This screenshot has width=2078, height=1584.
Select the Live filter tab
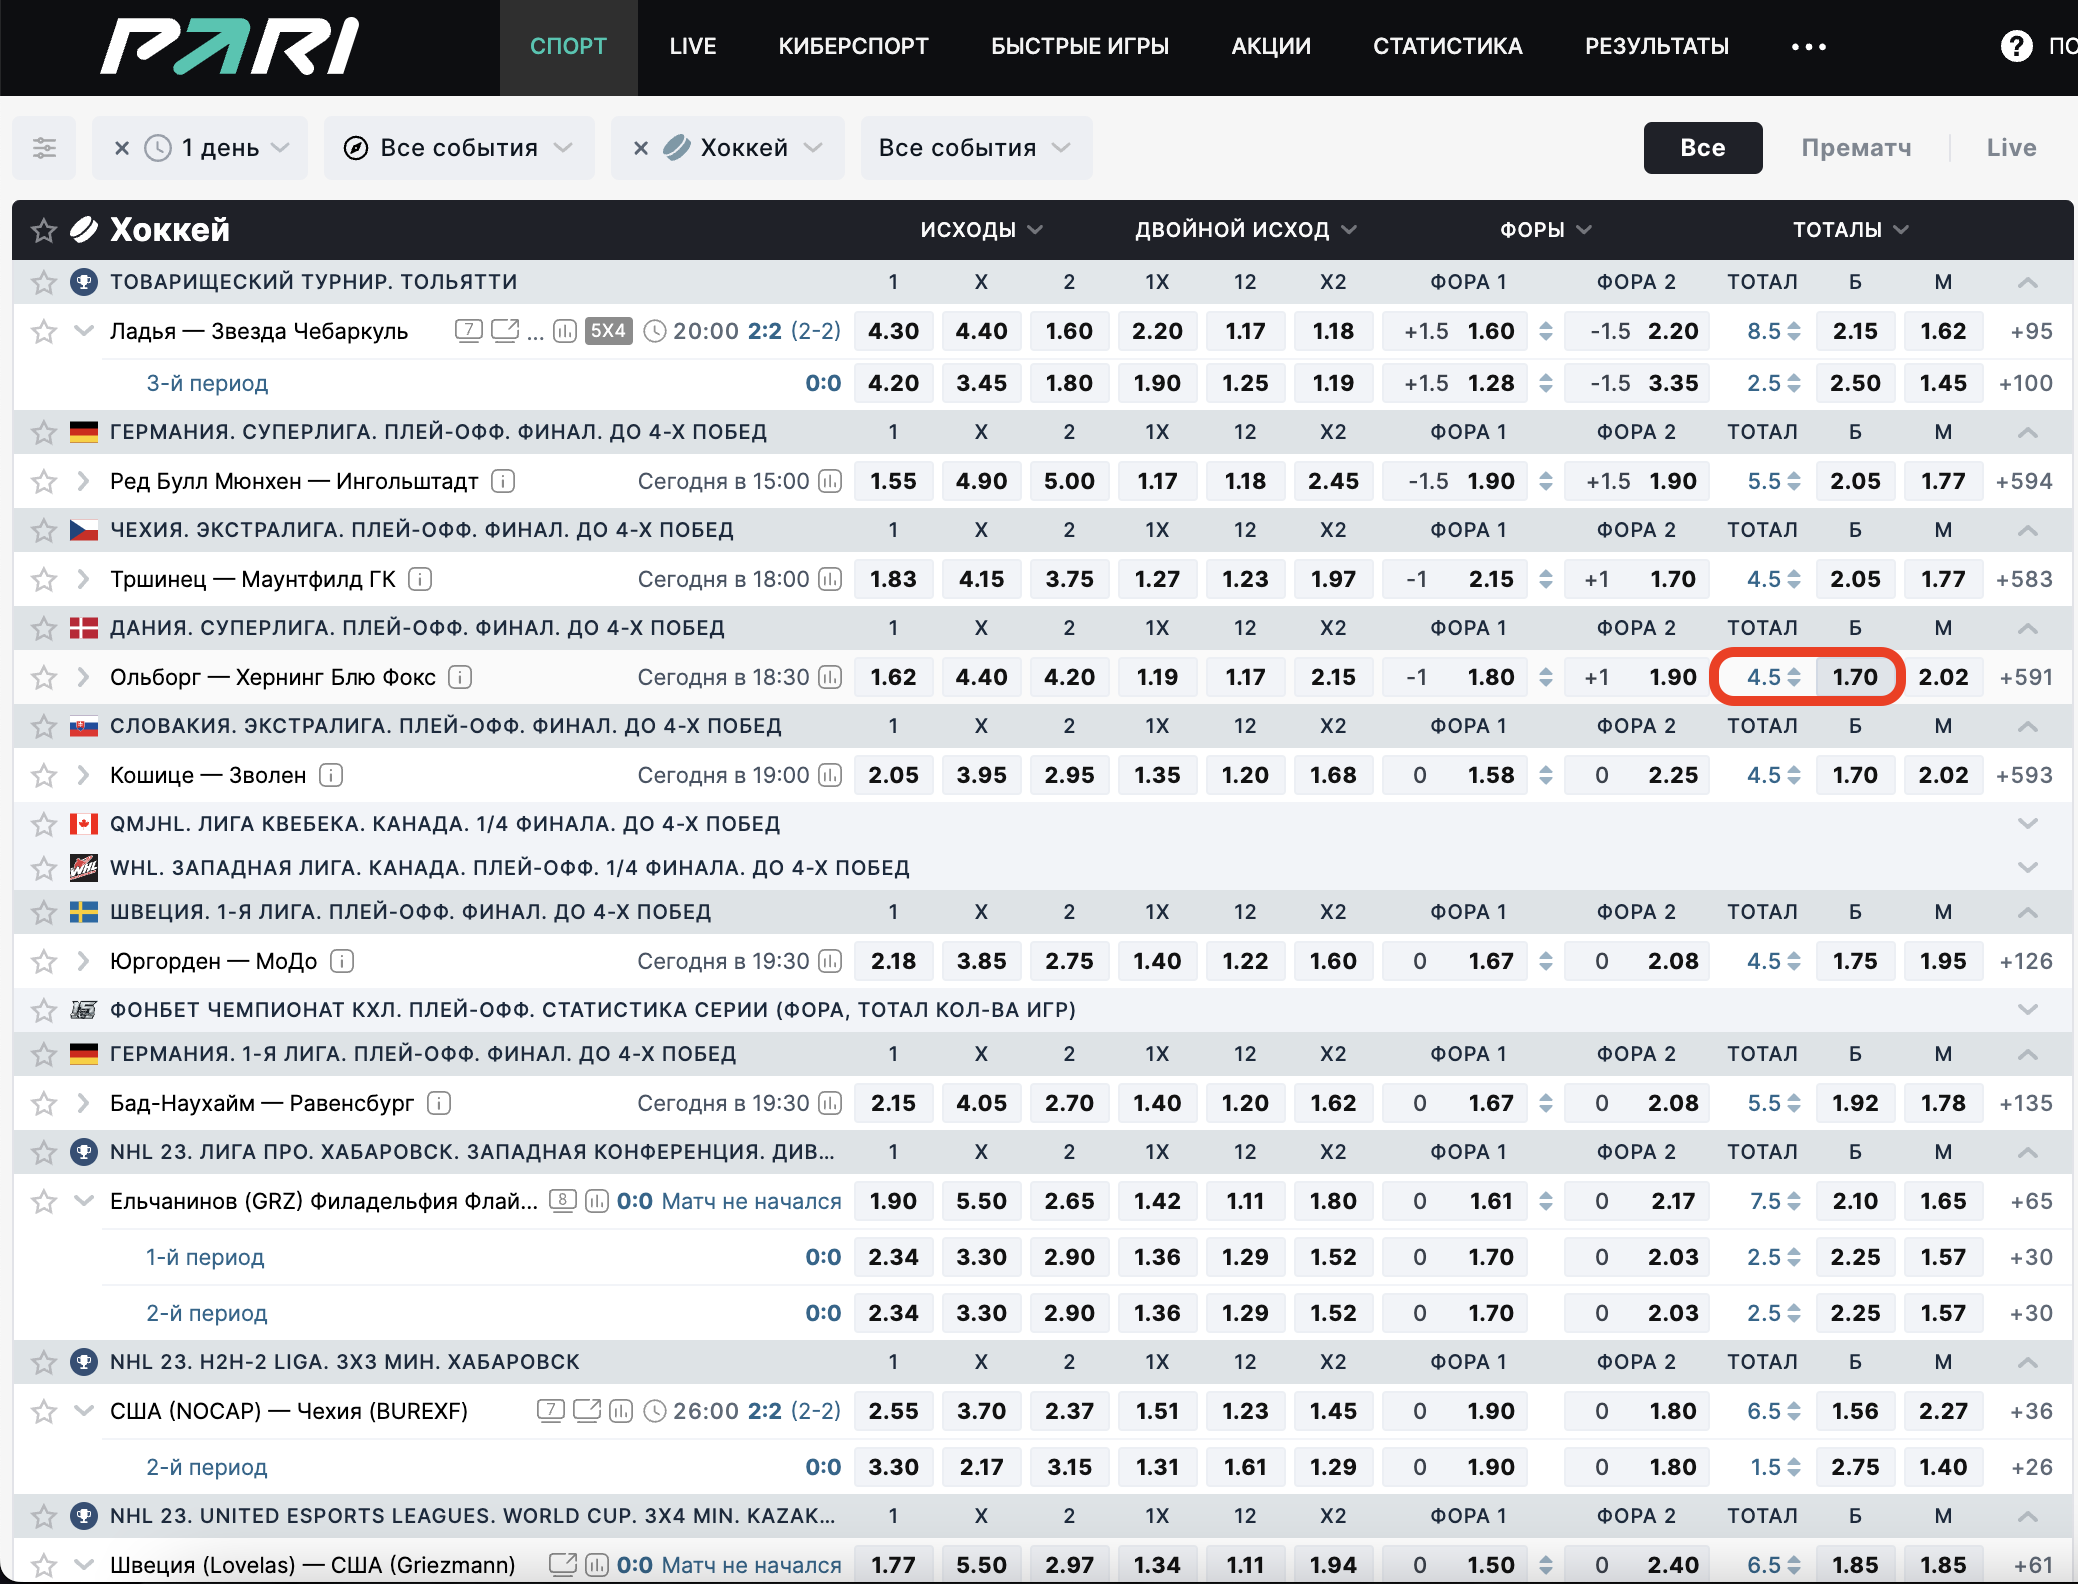click(x=2011, y=148)
